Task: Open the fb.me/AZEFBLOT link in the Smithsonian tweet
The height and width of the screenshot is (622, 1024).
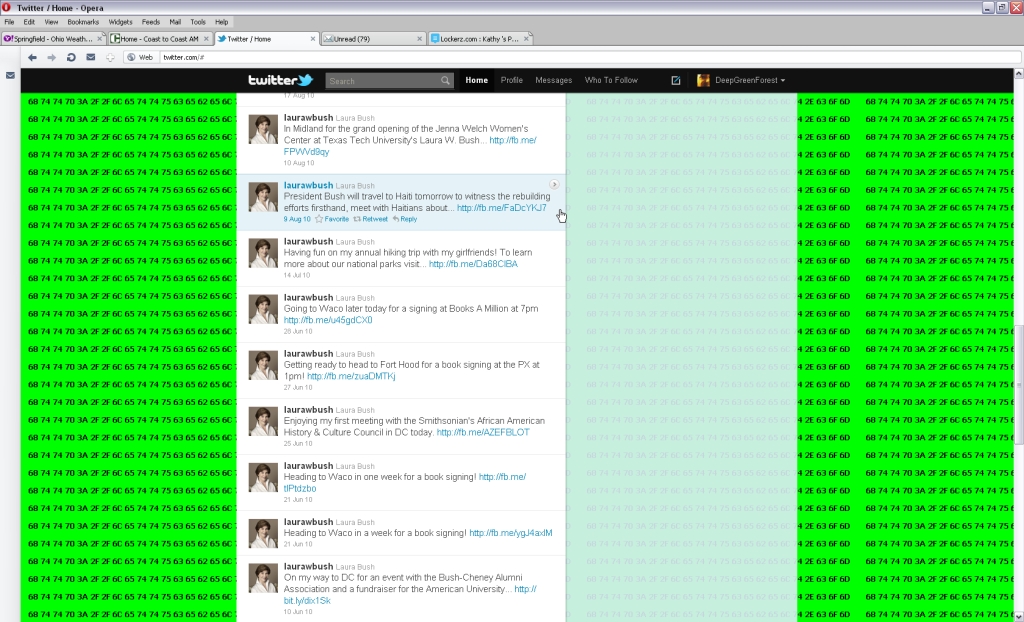Action: pyautogui.click(x=483, y=433)
